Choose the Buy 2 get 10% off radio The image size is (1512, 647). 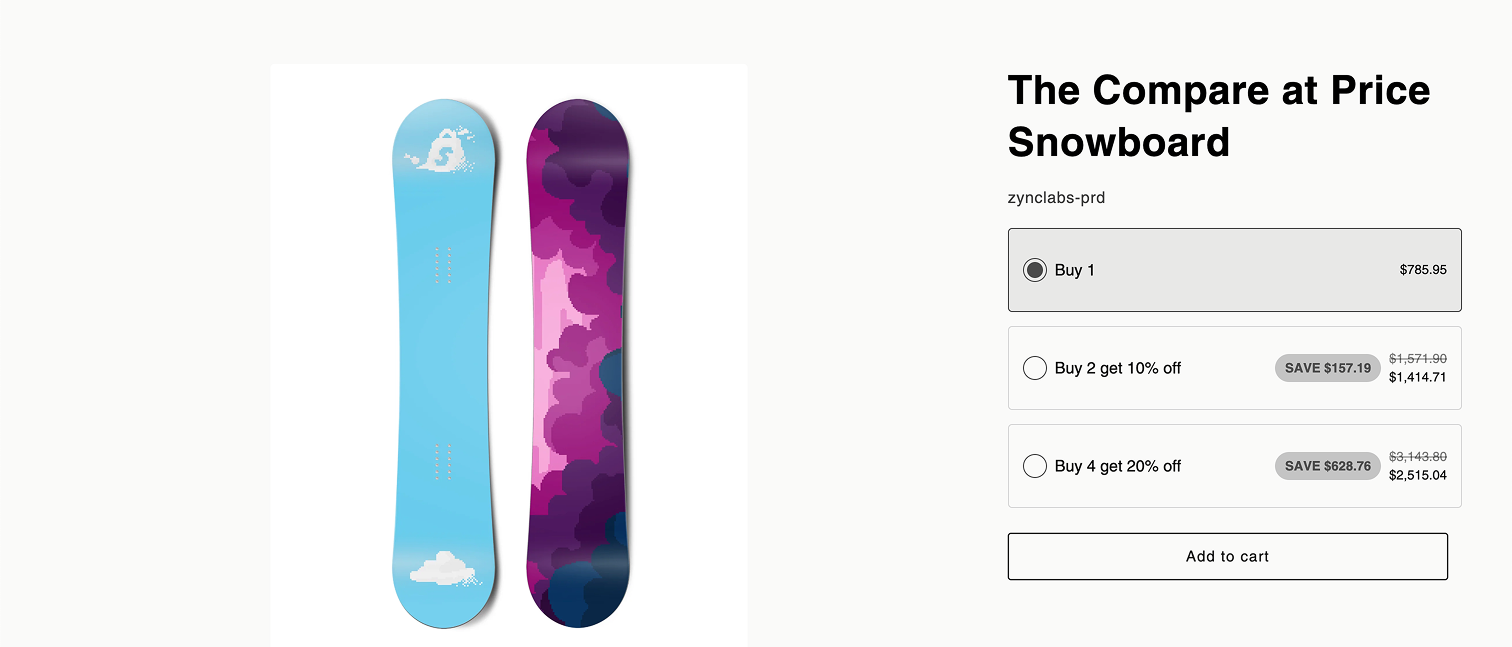[x=1035, y=368]
